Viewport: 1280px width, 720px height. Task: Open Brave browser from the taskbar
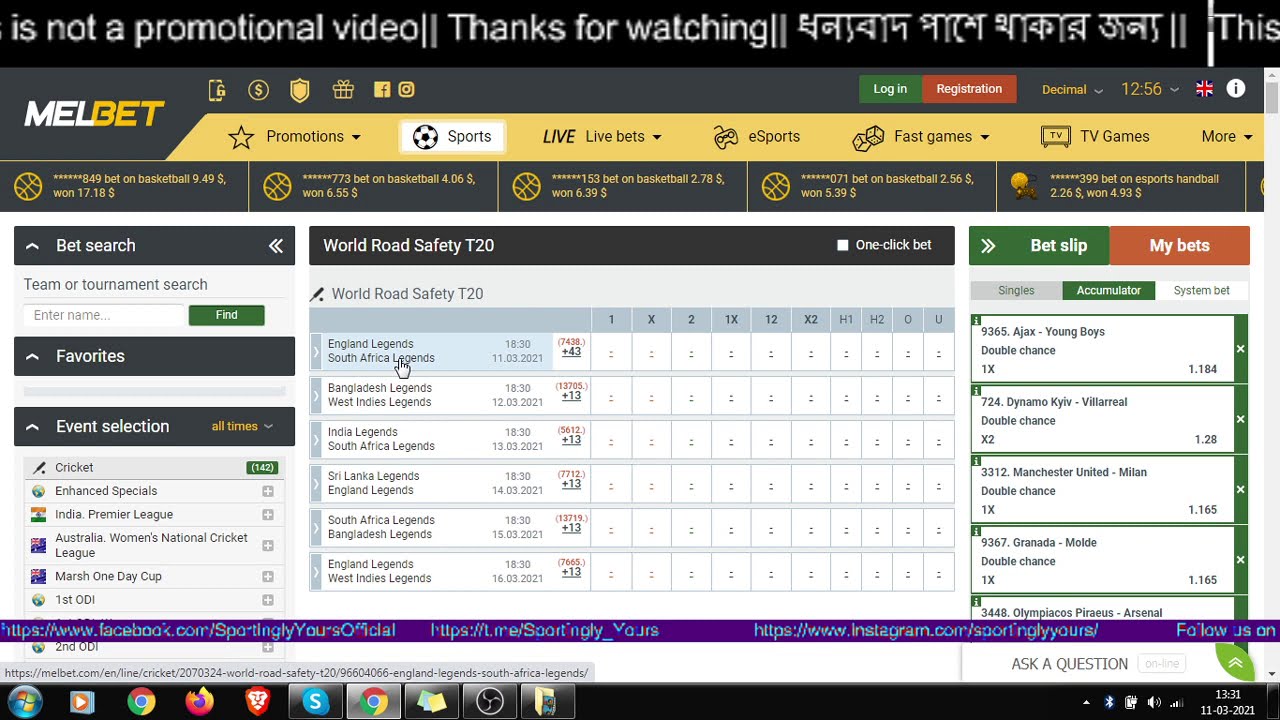(258, 702)
